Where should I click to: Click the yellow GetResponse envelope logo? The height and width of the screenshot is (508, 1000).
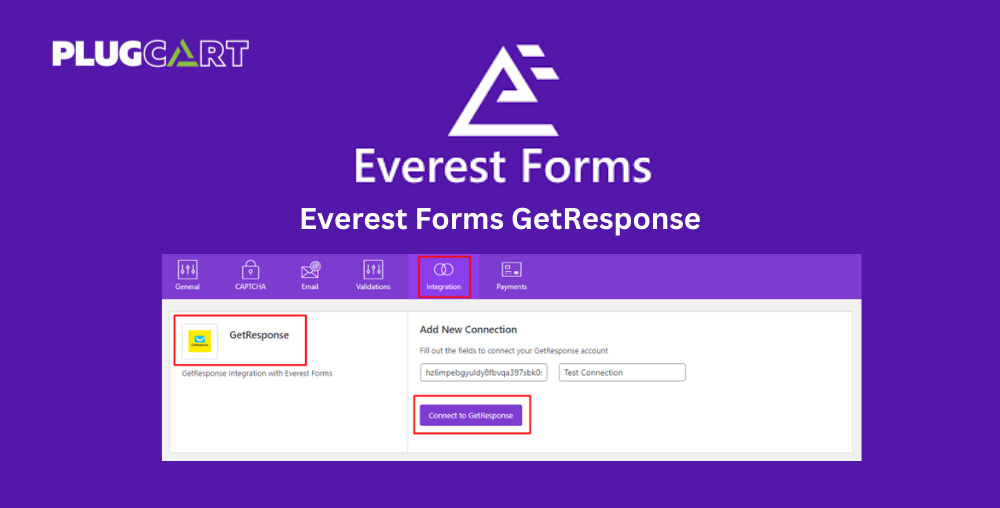[x=200, y=341]
